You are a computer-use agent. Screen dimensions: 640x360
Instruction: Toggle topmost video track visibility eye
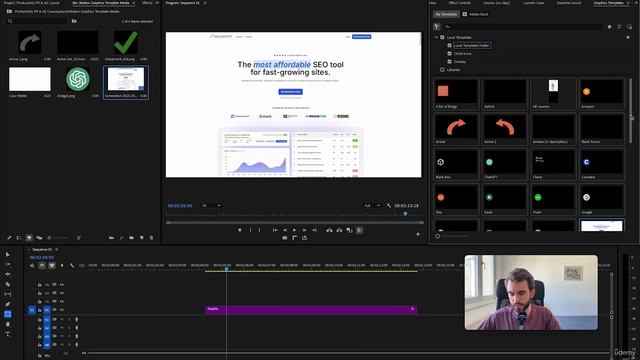point(62,284)
